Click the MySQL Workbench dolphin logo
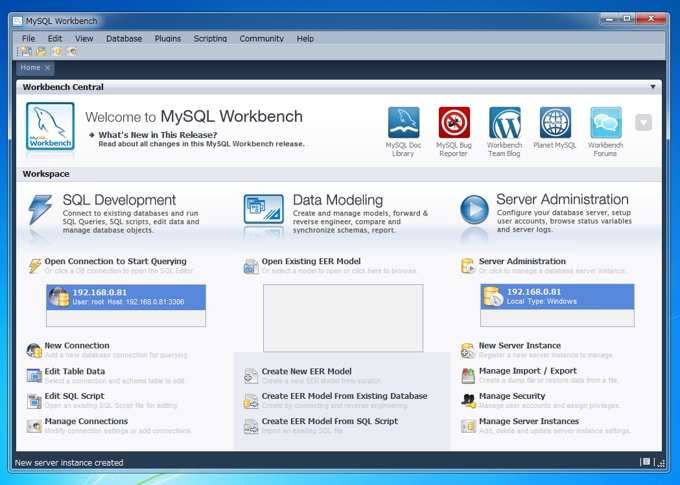Screen dimensions: 680x485 50,126
